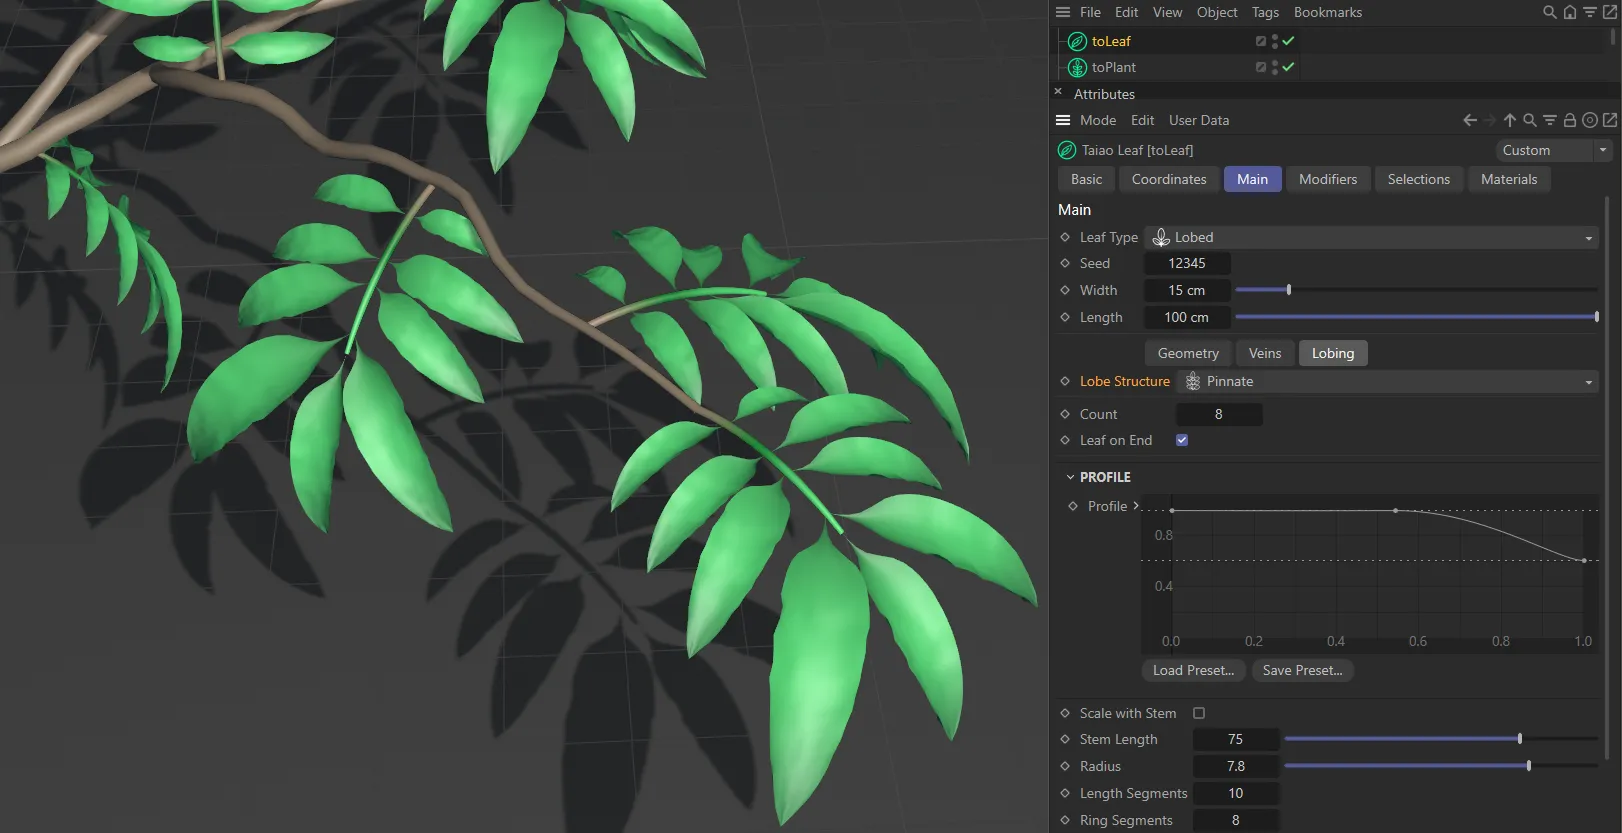Click the Object Manager home path icon
Viewport: 1622px width, 833px height.
click(x=1570, y=12)
